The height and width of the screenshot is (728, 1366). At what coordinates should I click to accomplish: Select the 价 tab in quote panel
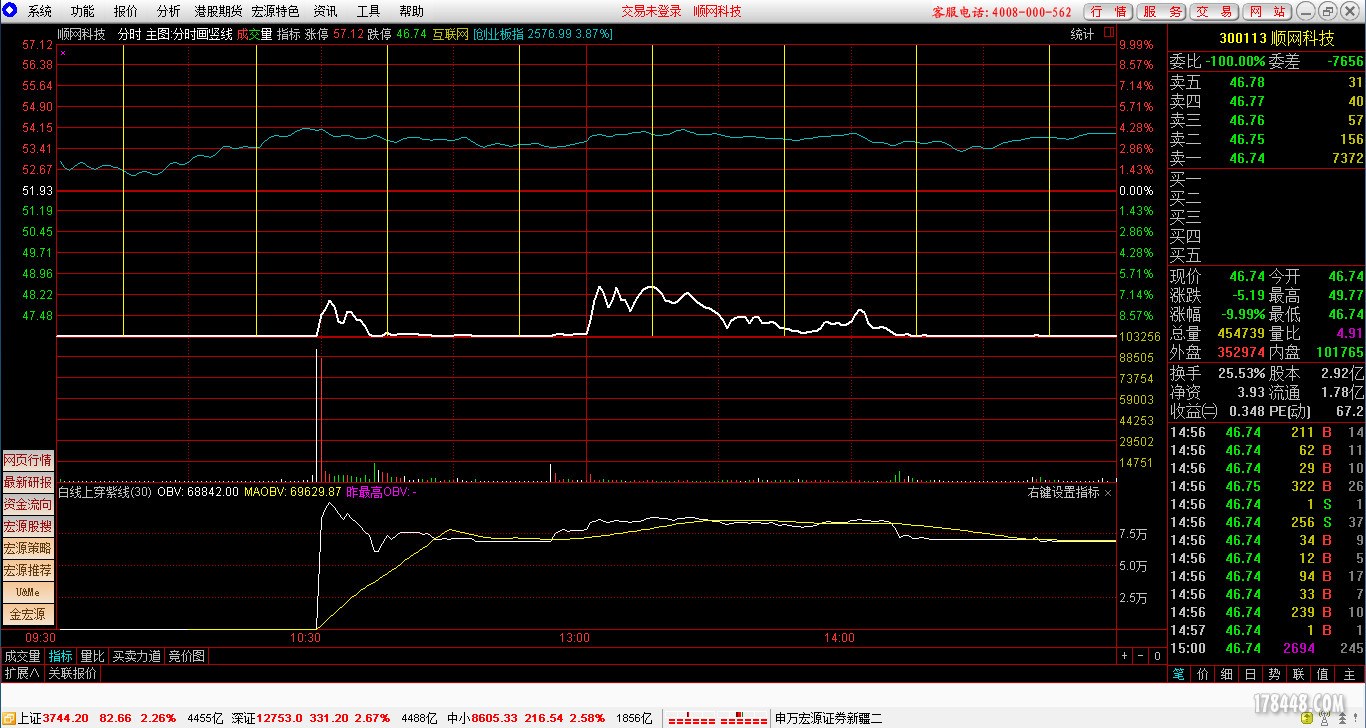click(1203, 675)
